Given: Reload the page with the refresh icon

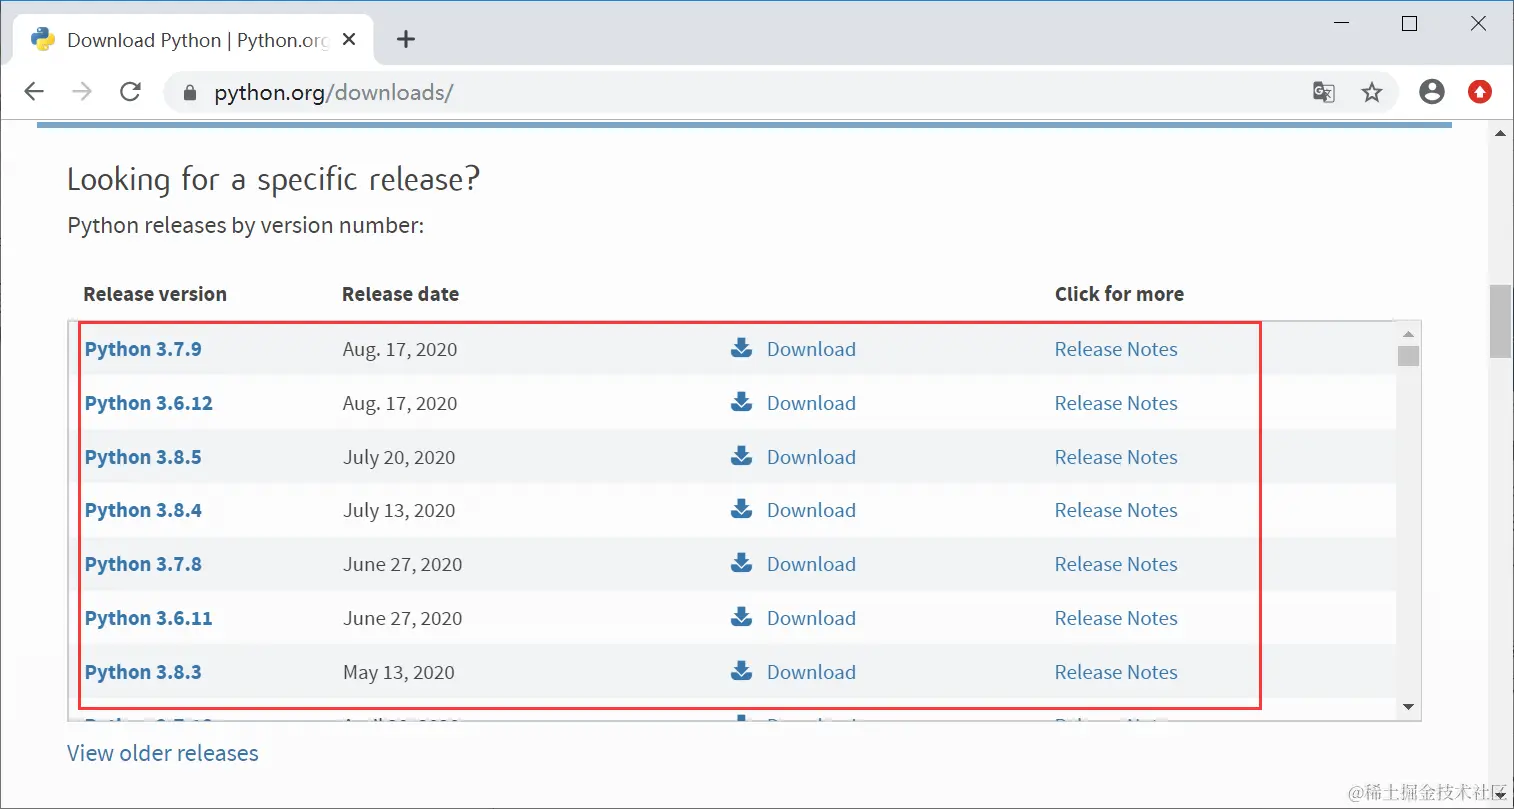Looking at the screenshot, I should point(130,92).
